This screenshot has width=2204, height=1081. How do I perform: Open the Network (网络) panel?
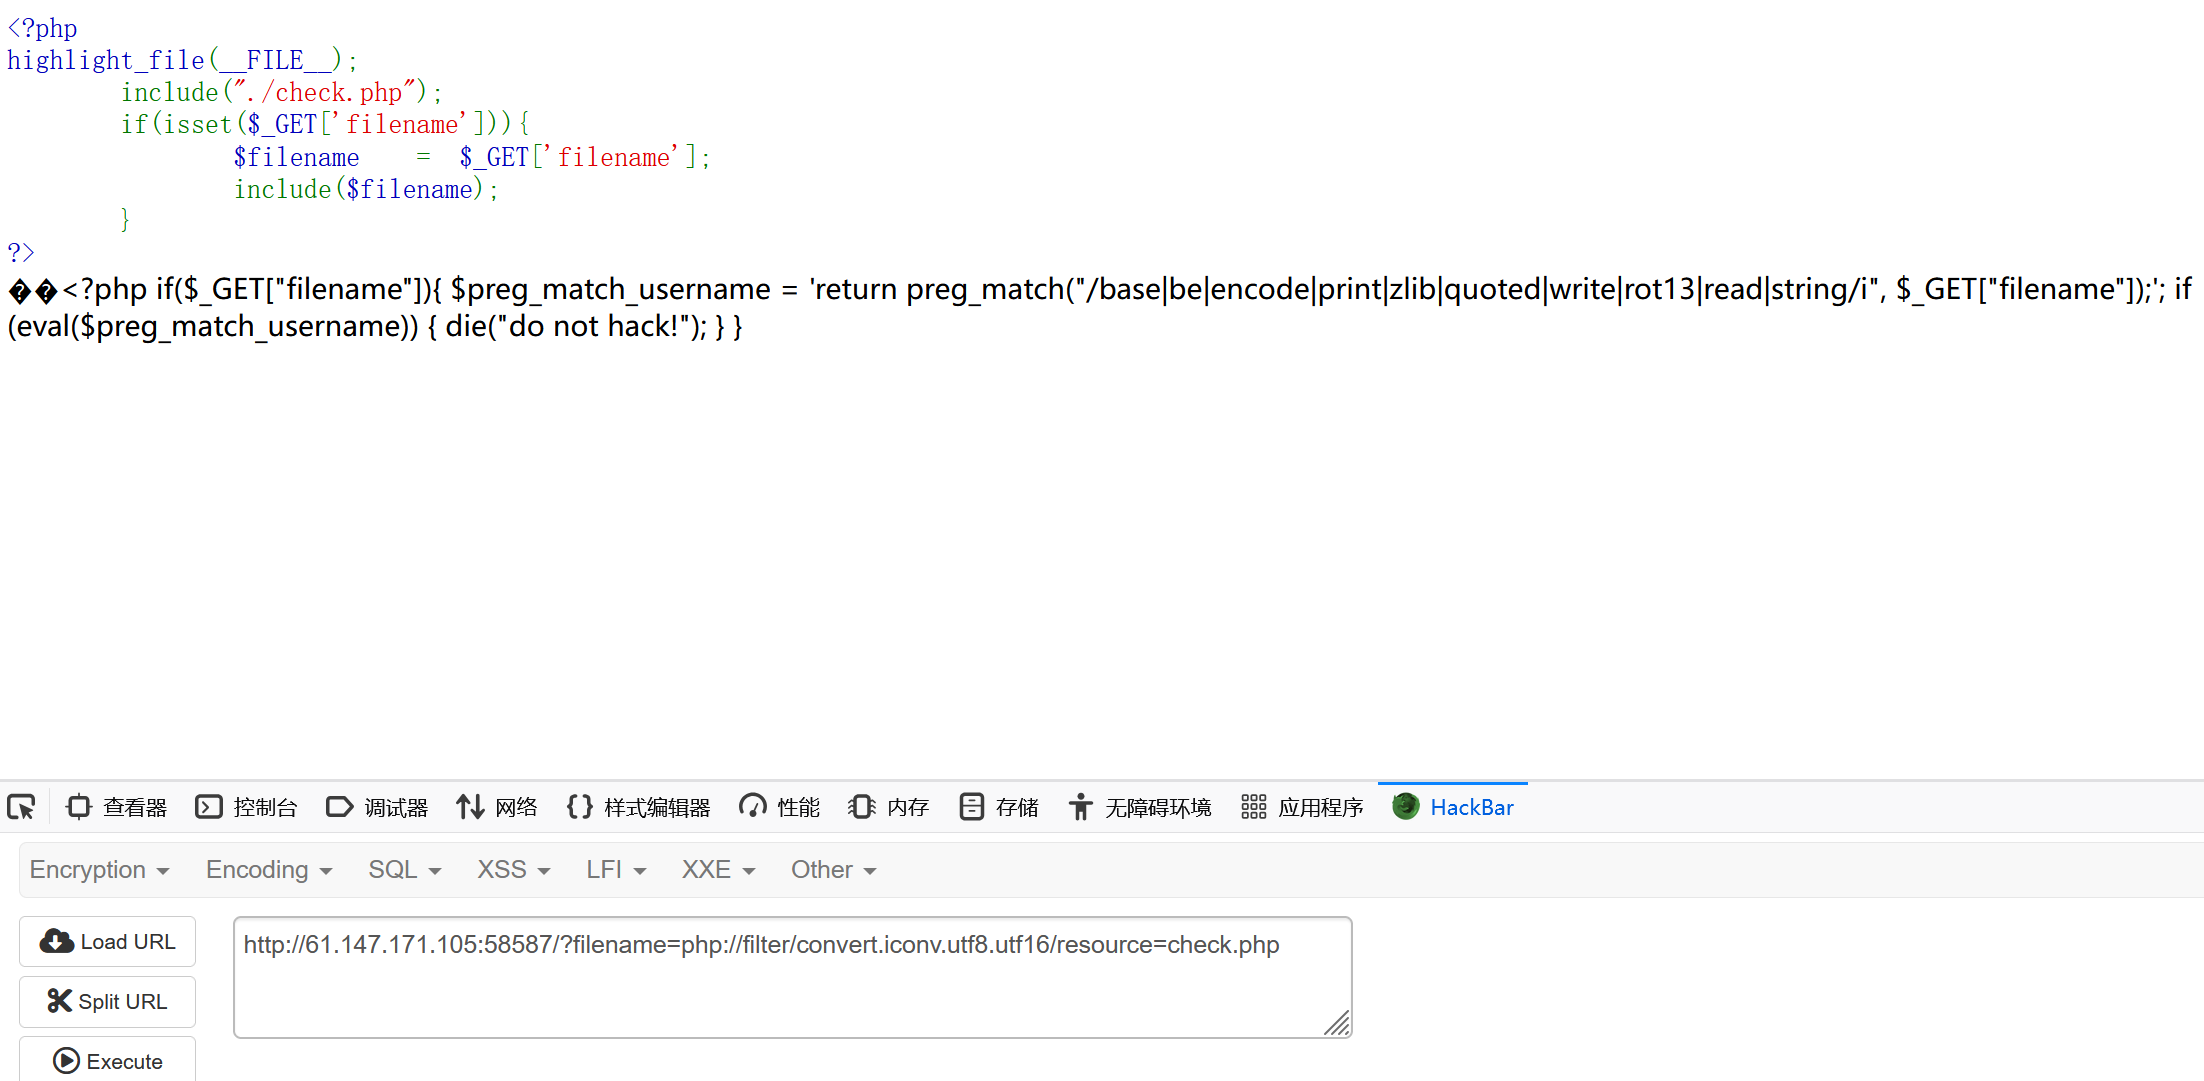pyautogui.click(x=497, y=807)
